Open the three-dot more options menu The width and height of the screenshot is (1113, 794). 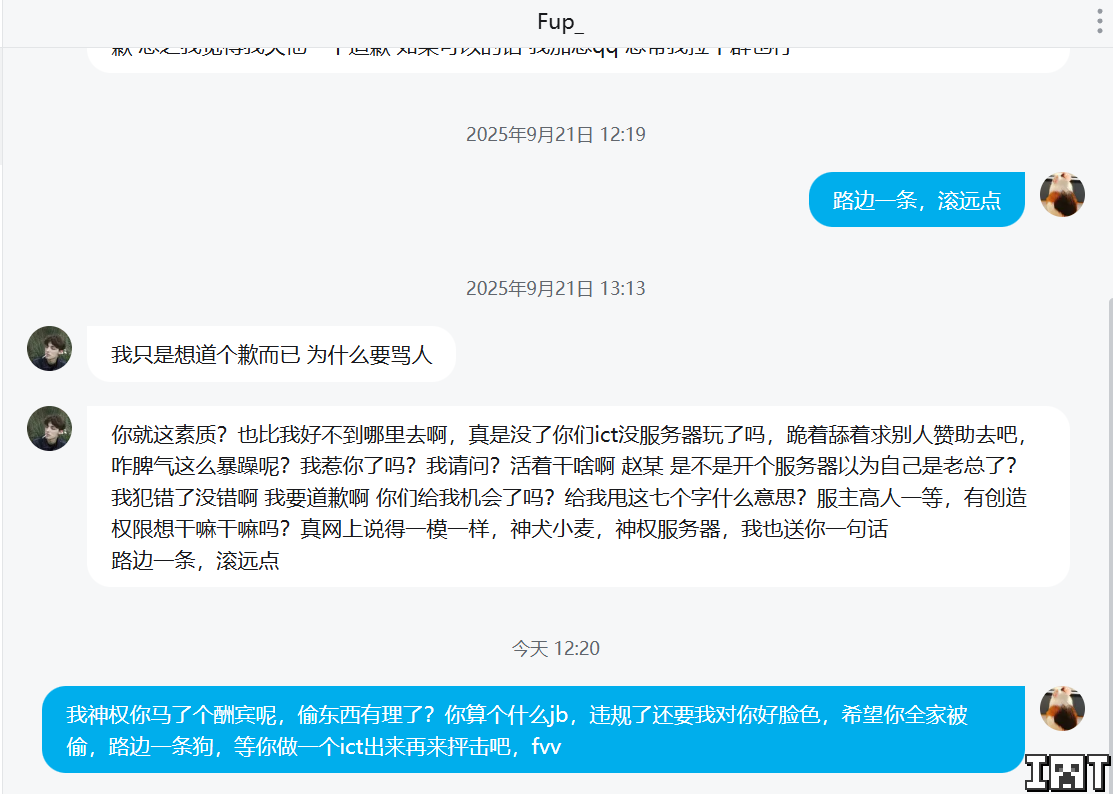click(x=1099, y=24)
